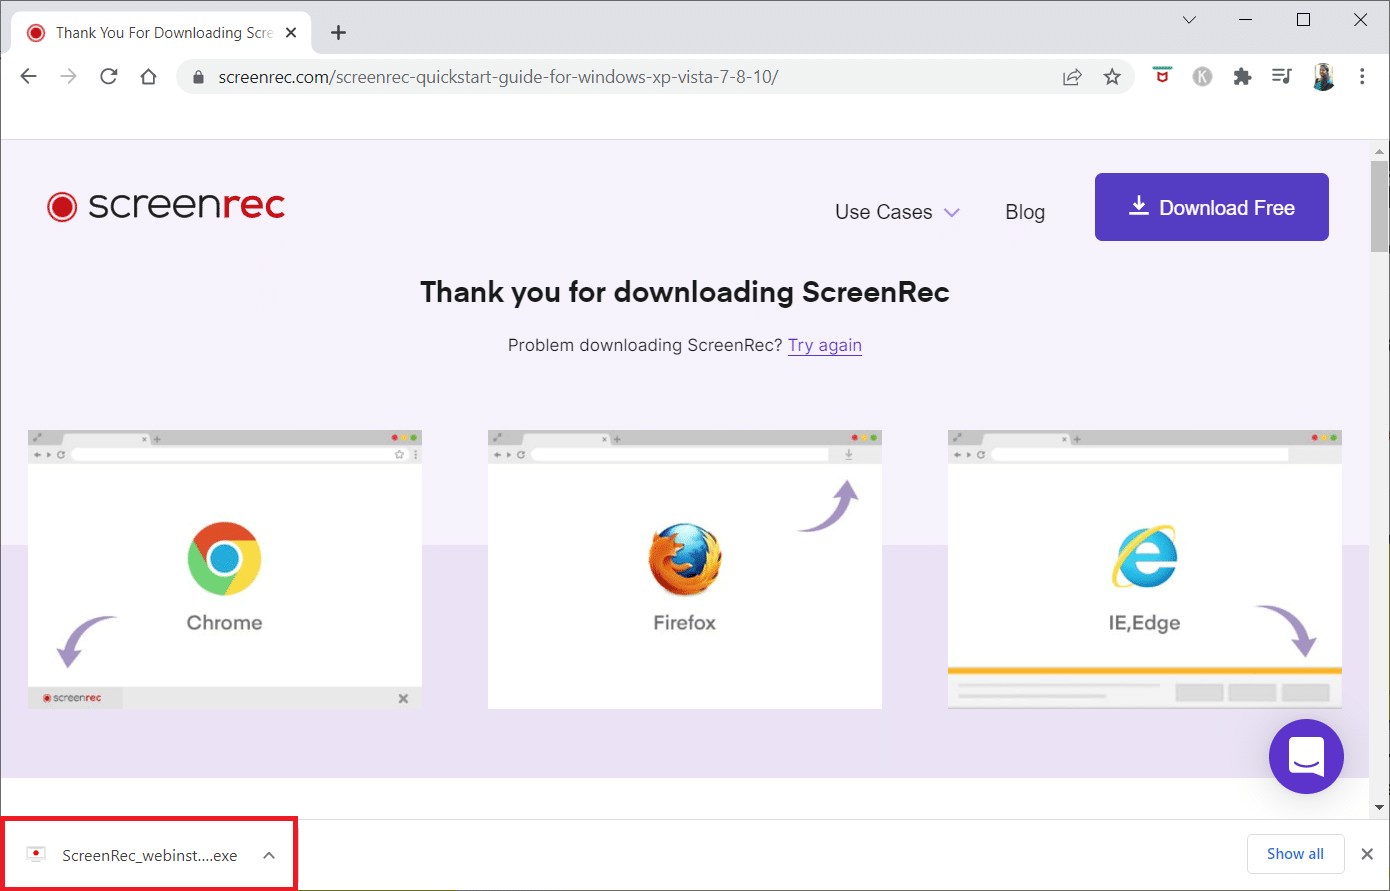Open the grey K extension icon
1390x891 pixels.
pos(1202,77)
